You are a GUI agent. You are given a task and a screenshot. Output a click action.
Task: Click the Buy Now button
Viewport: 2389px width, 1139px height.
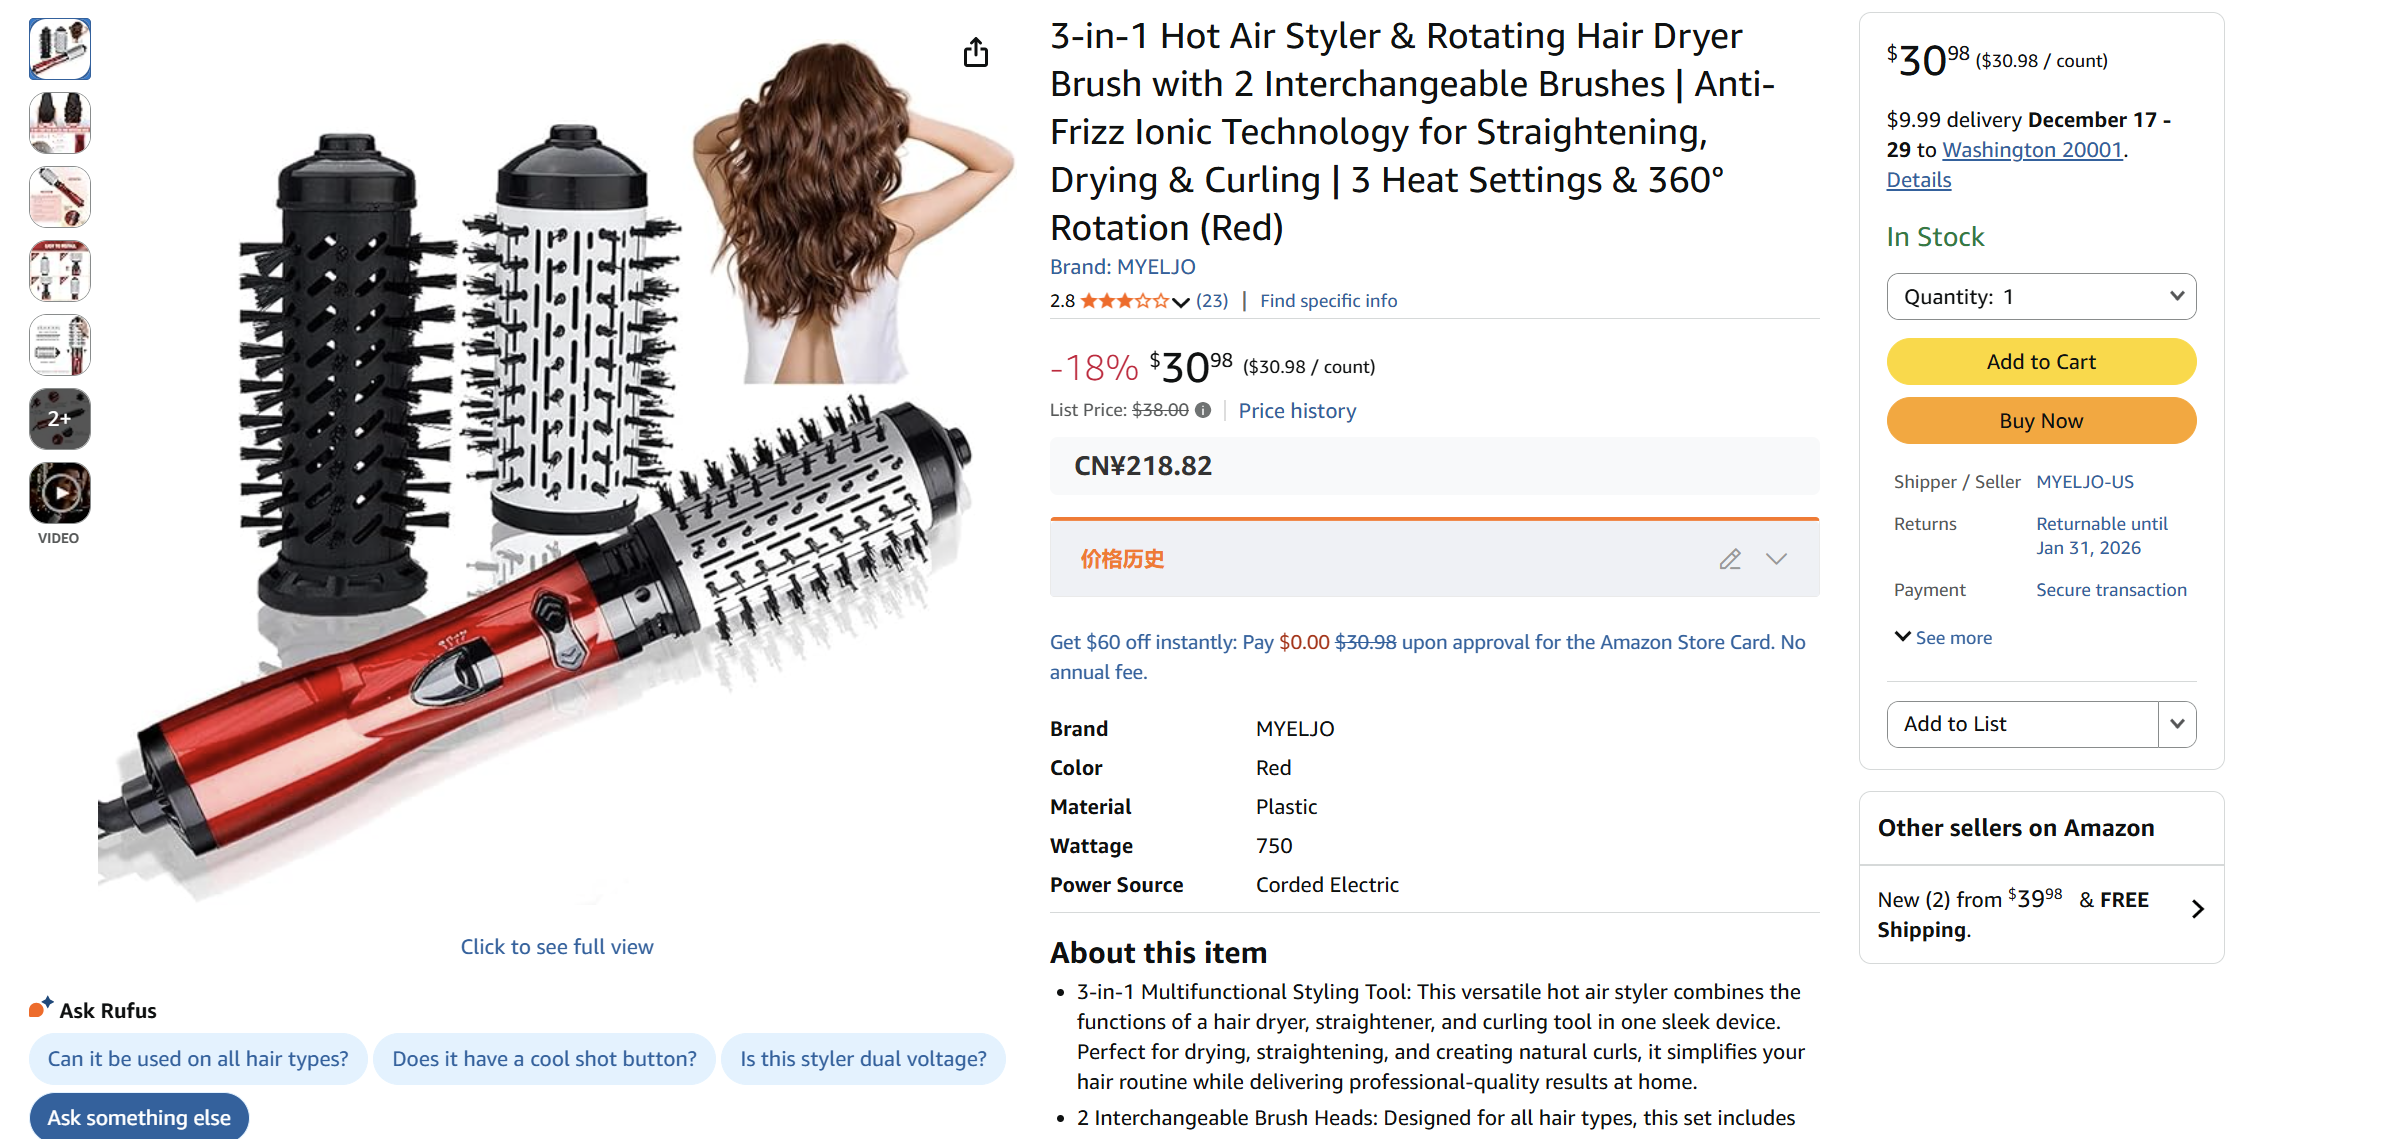click(2040, 420)
